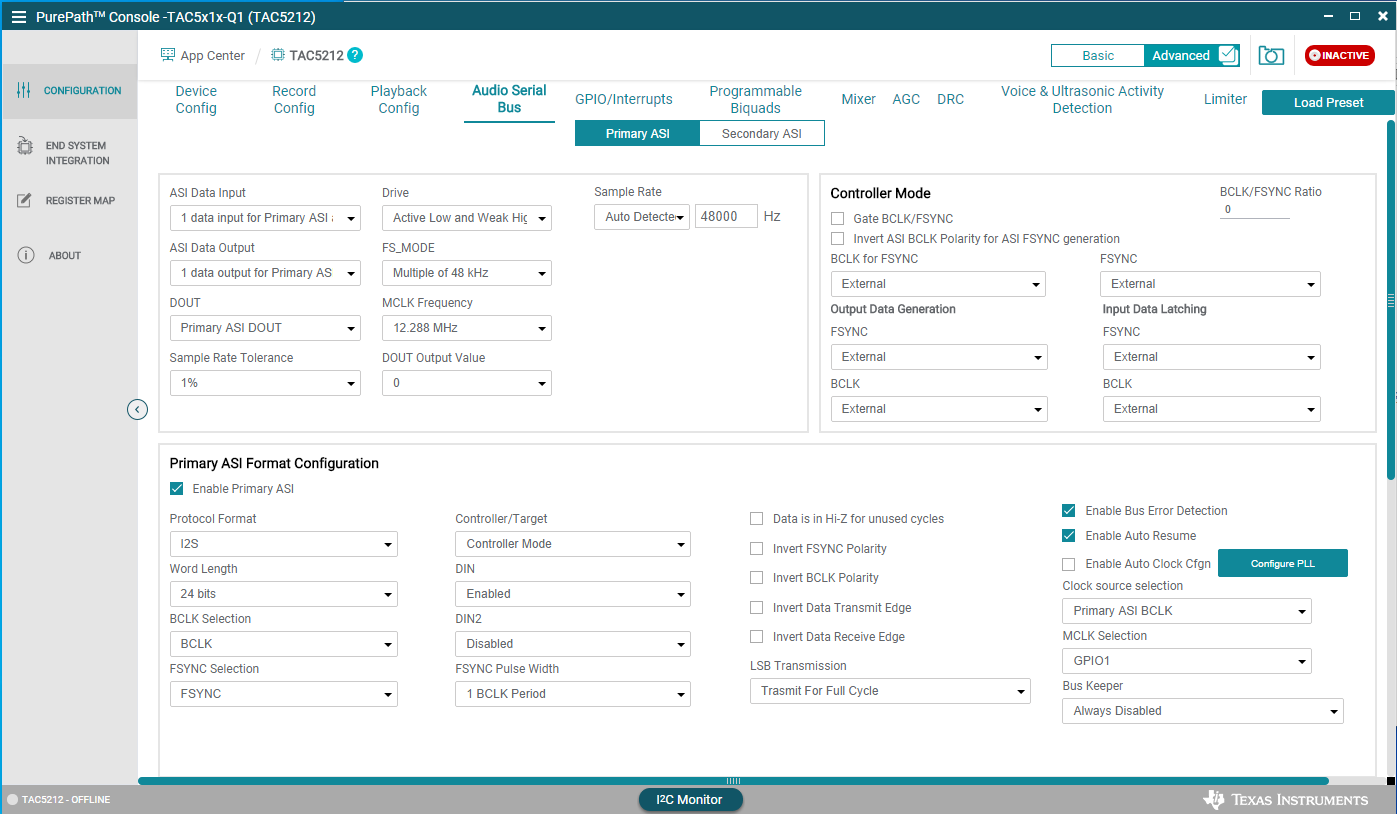Click the red INACTIVE status badge
The height and width of the screenshot is (814, 1397).
(x=1340, y=56)
